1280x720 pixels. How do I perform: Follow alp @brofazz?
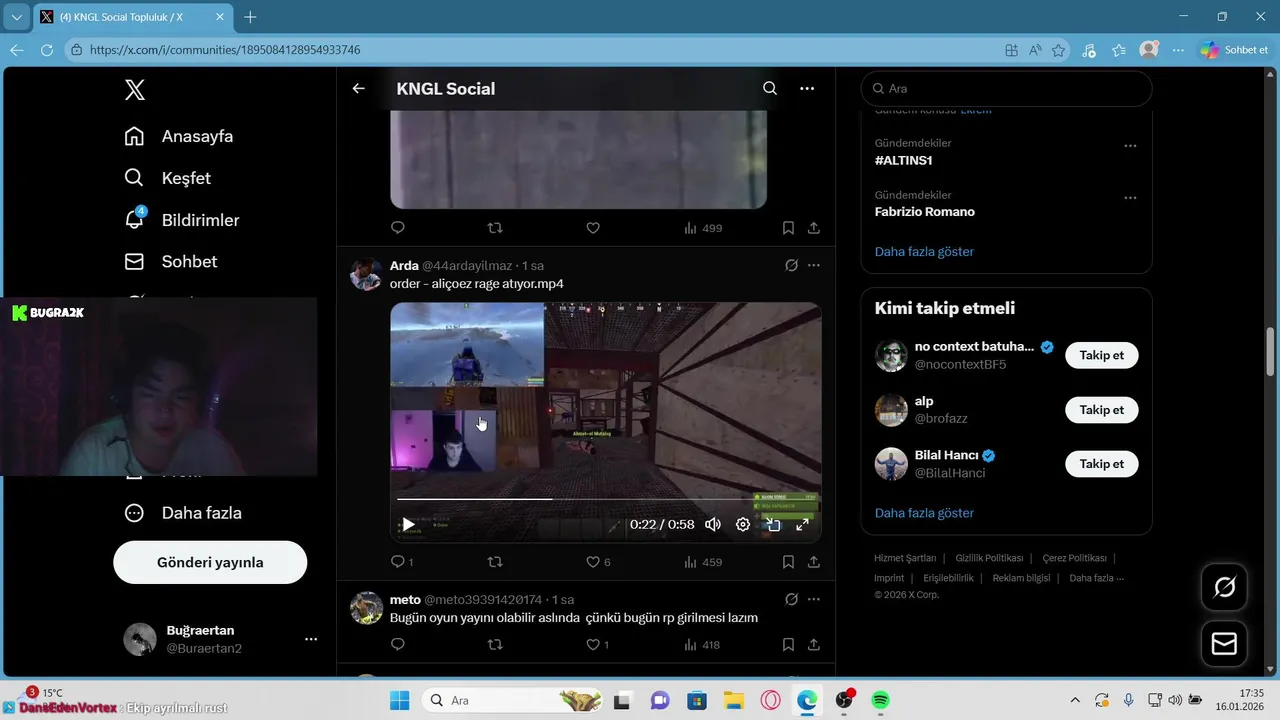1101,410
